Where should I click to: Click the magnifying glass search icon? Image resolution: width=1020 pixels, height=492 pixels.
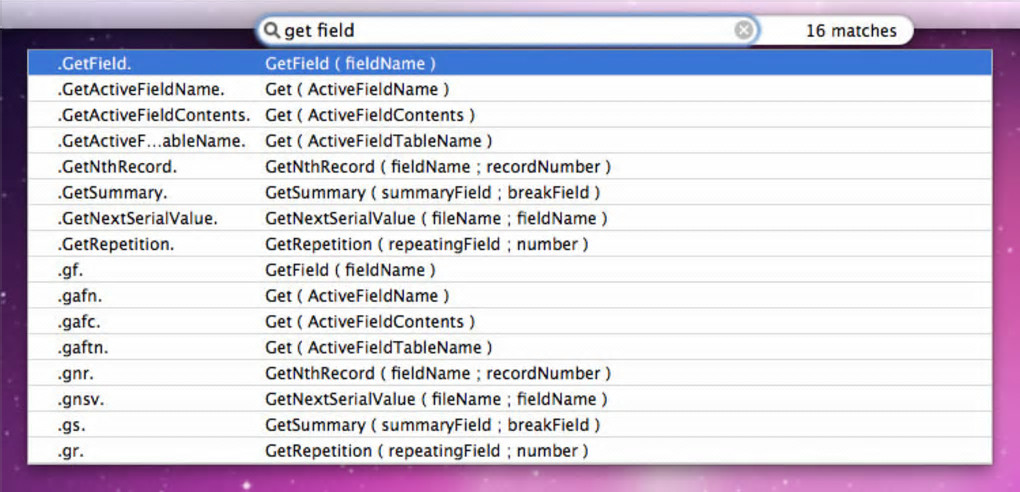271,31
